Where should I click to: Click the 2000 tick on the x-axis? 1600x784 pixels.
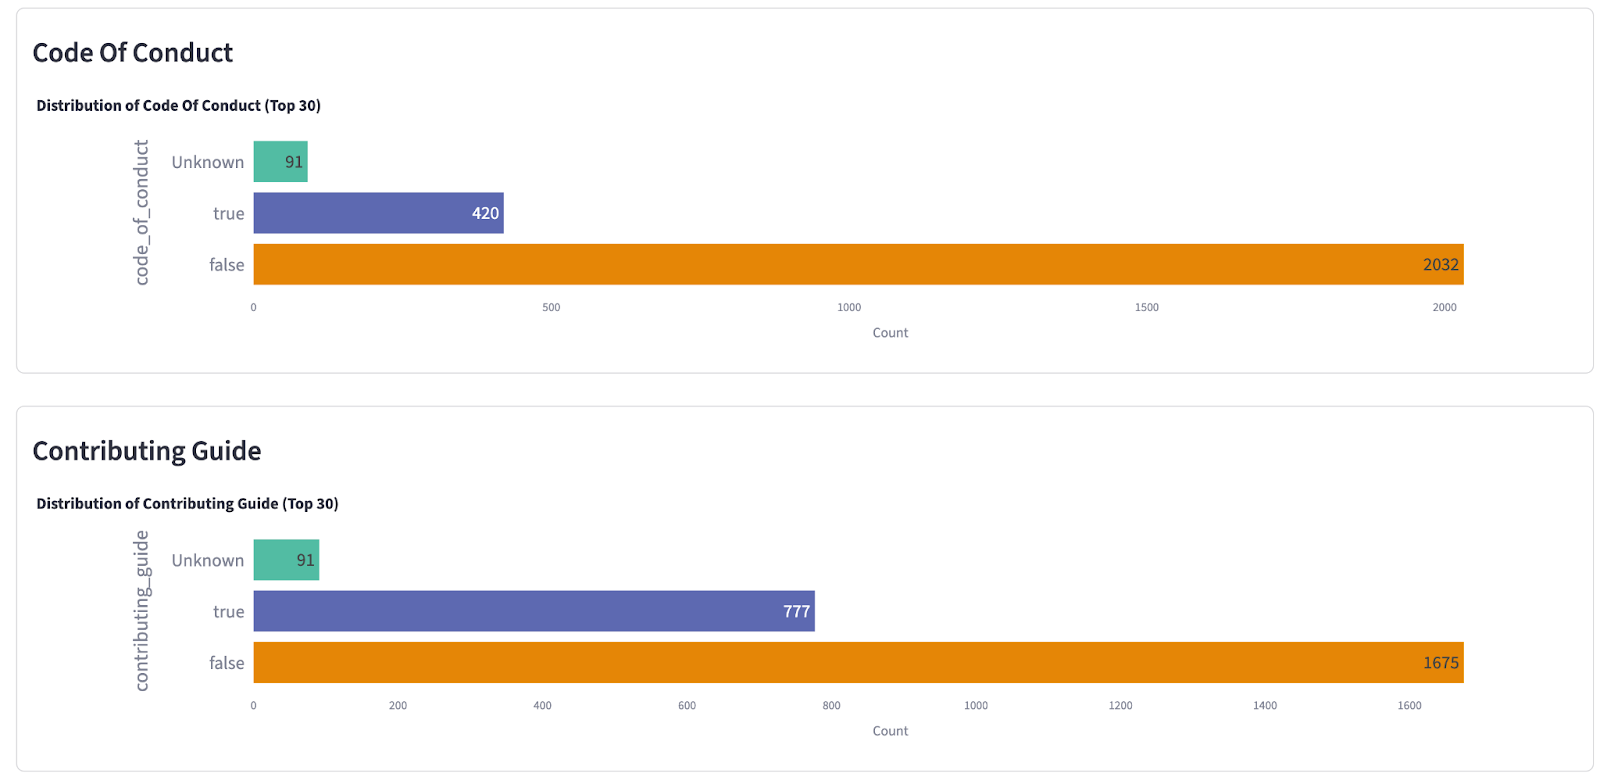1444,307
